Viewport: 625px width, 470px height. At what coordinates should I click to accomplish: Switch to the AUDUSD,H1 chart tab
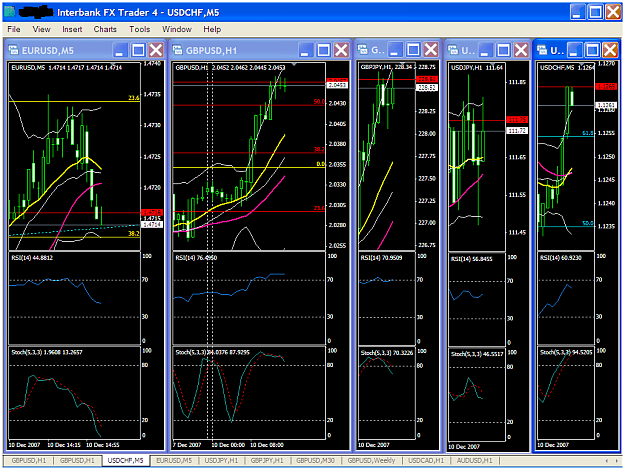(474, 460)
